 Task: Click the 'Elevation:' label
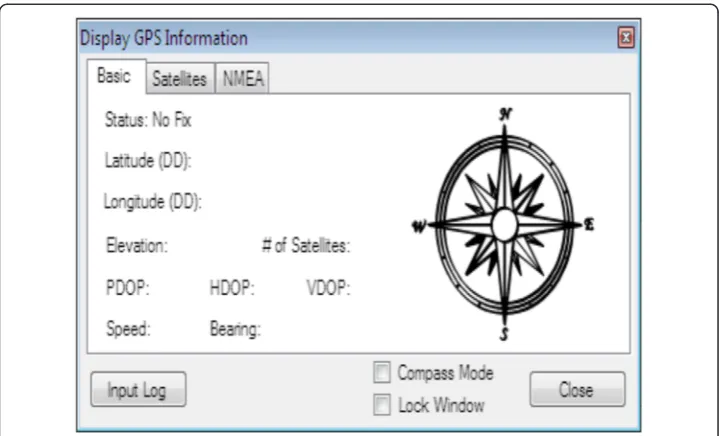[137, 246]
